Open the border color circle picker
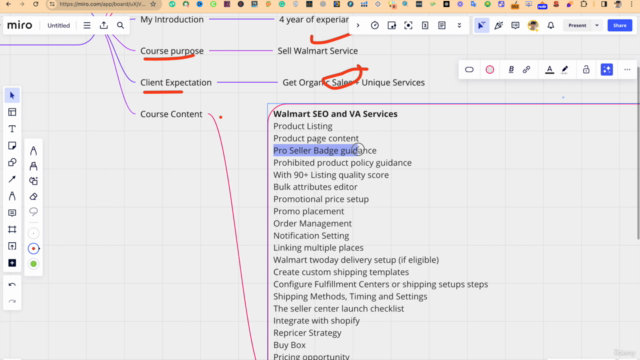 click(x=490, y=70)
